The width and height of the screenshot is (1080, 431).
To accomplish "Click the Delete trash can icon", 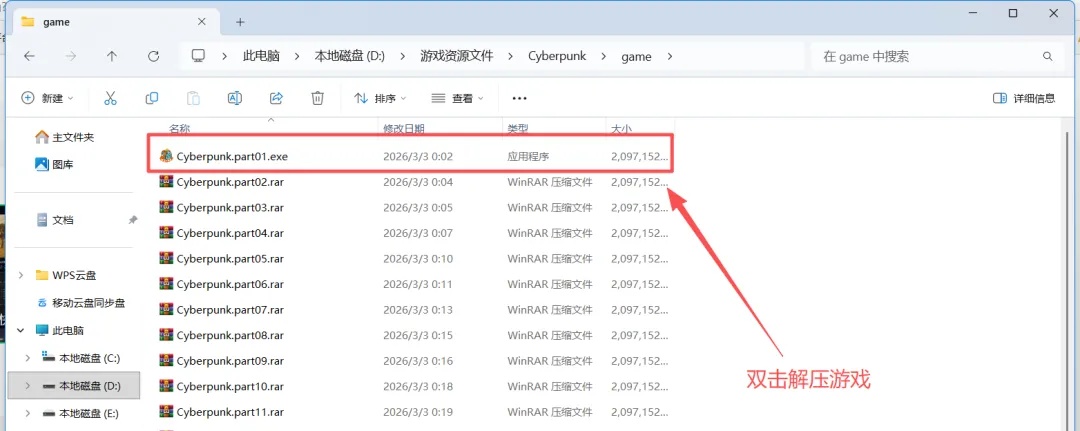I will click(x=318, y=98).
